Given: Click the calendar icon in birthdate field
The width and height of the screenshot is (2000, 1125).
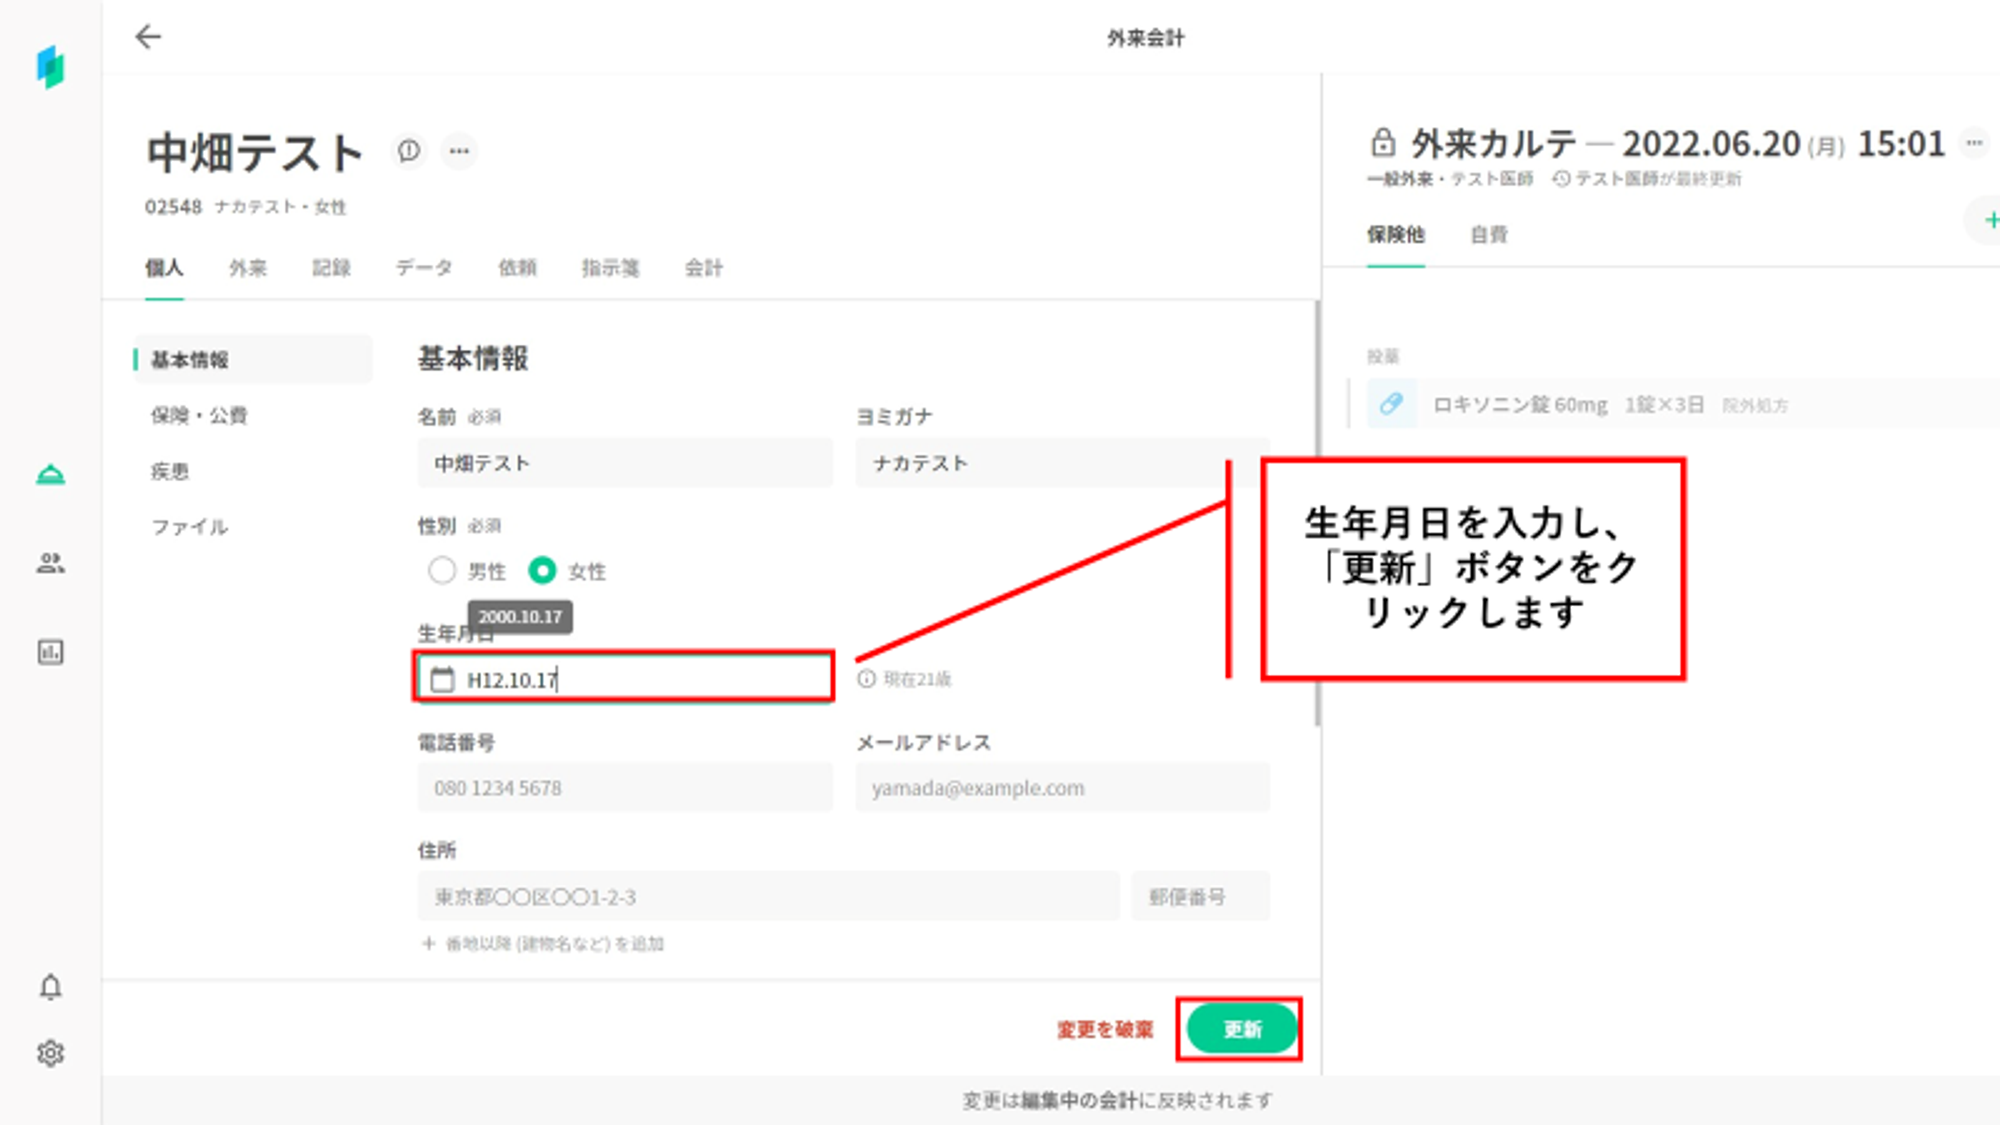Looking at the screenshot, I should tap(442, 680).
